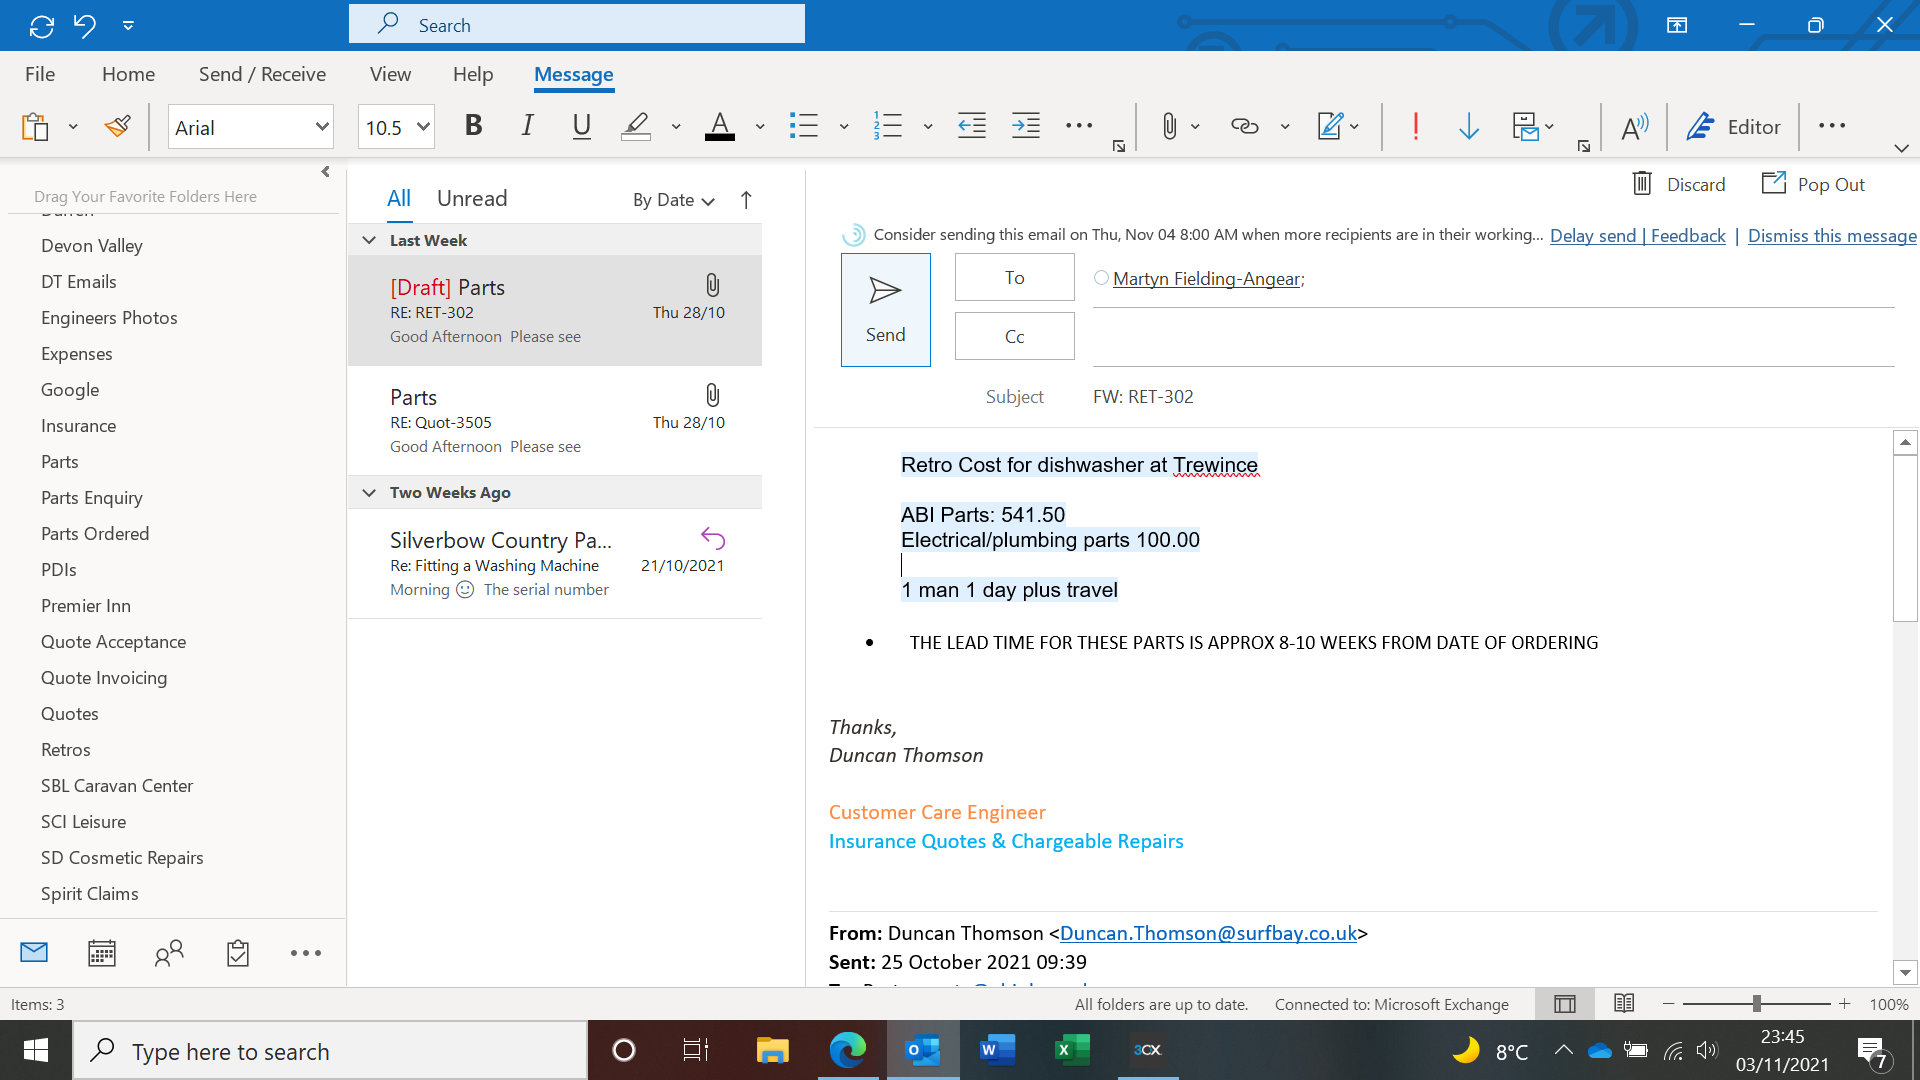The image size is (1920, 1080).
Task: Click the Attach File paperclip icon
Action: (x=1168, y=127)
